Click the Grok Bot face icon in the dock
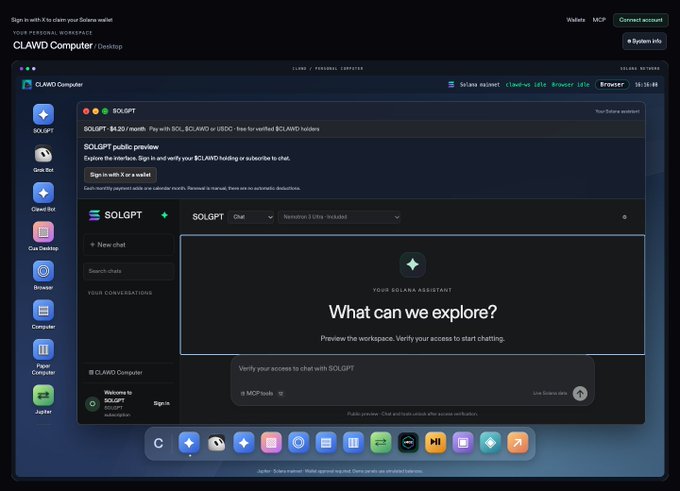 pos(216,442)
